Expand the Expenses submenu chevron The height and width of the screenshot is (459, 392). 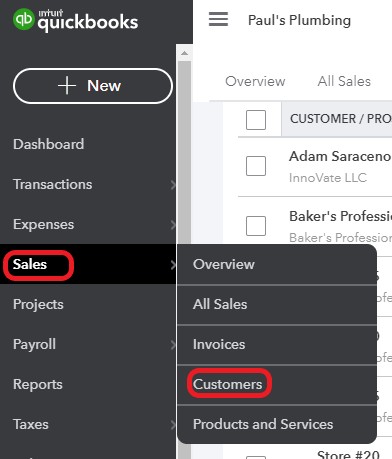[x=173, y=225]
